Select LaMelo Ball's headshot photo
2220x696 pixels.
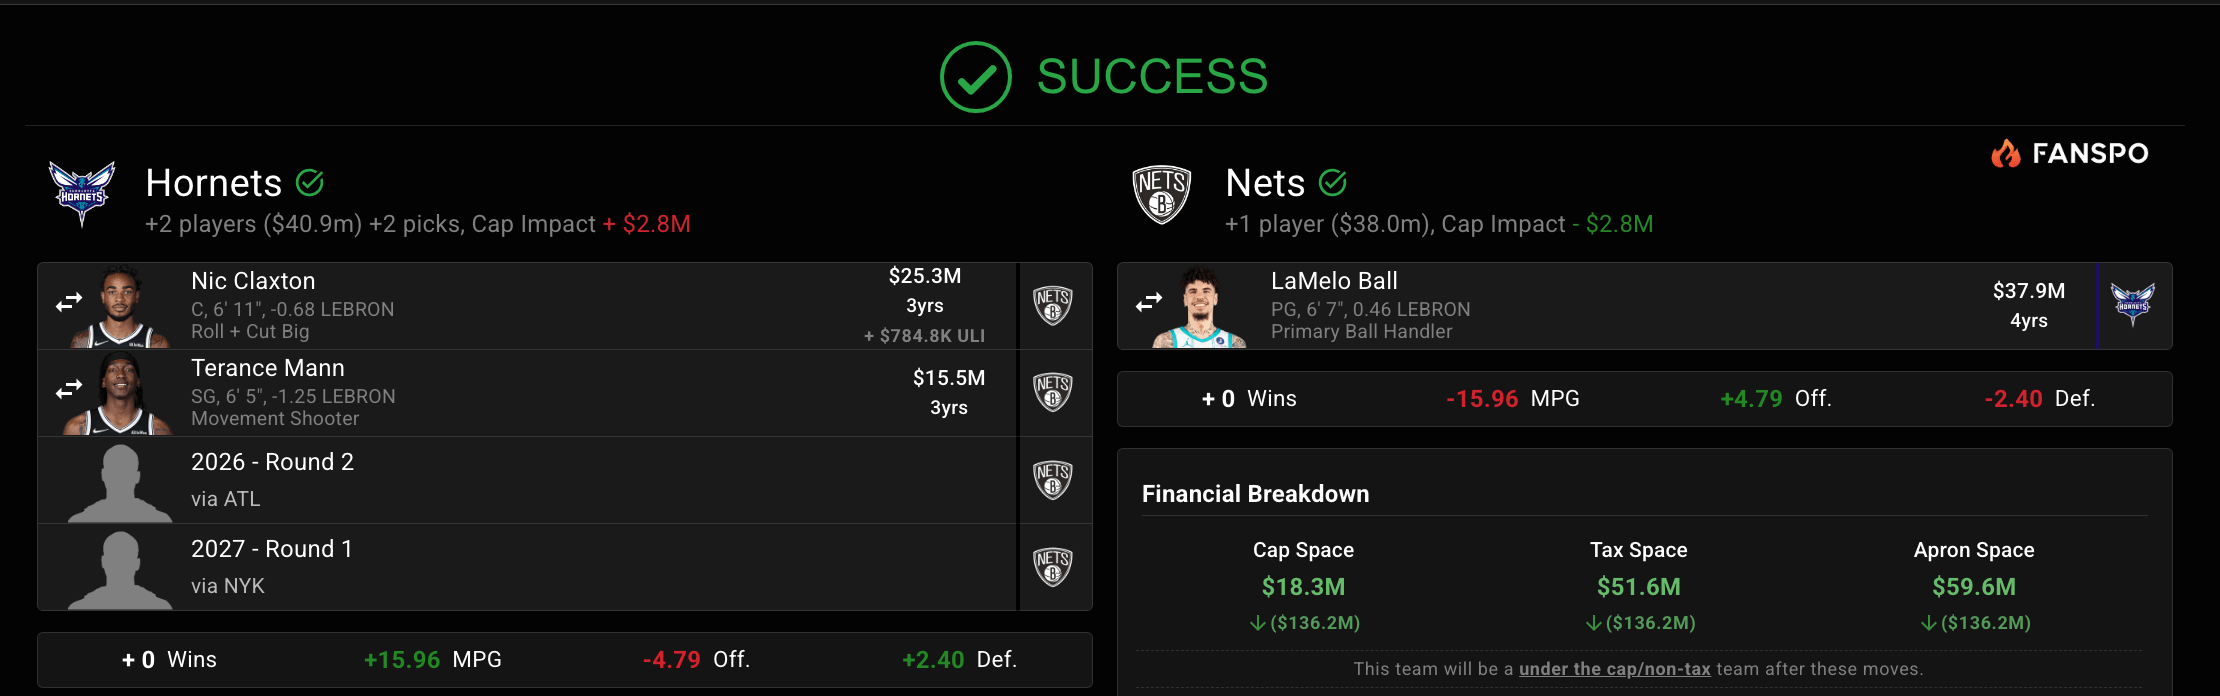click(x=1200, y=307)
